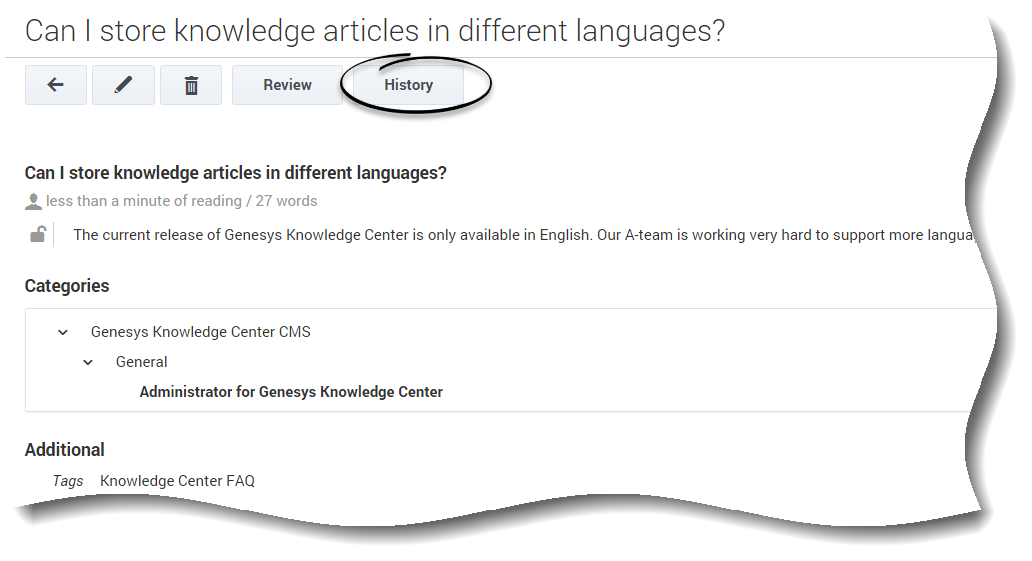Screen dimensions: 1032x561
Task: Click the Categories section heading
Action: click(x=67, y=286)
